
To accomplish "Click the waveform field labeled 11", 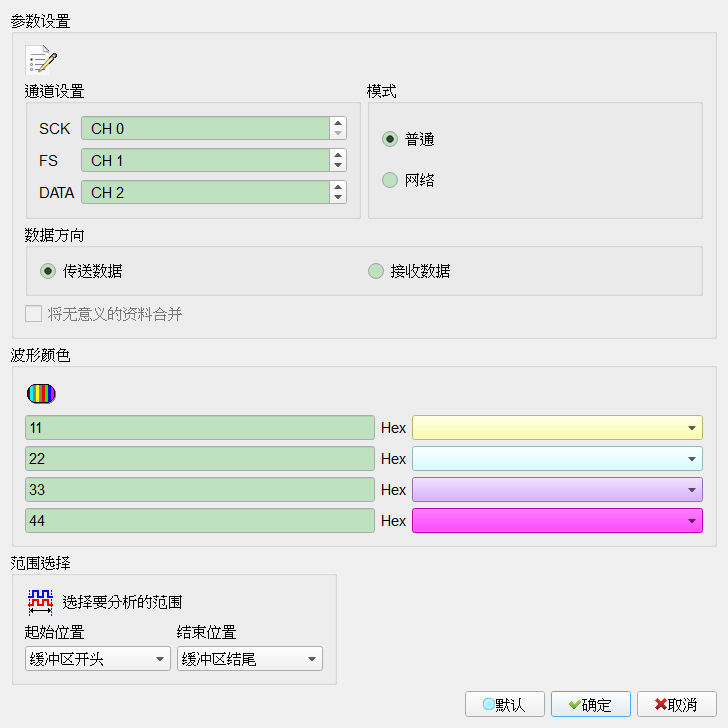I will click(x=200, y=428).
